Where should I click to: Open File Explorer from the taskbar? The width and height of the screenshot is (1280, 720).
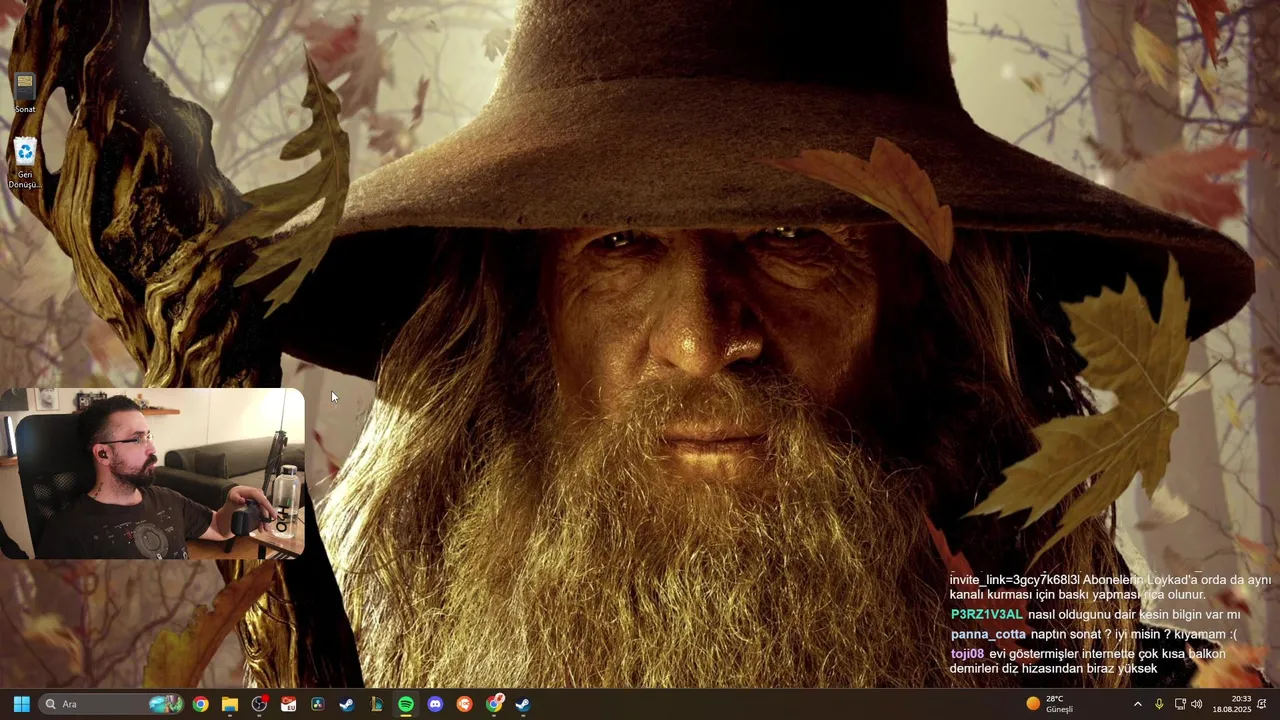coord(230,704)
